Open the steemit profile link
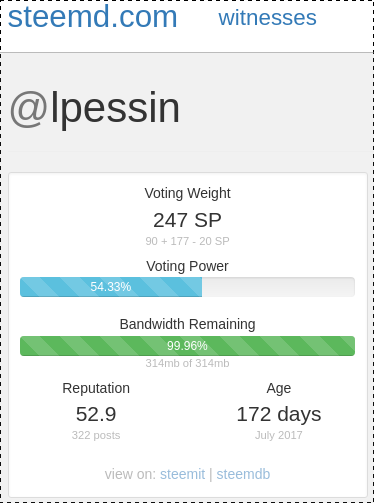 [x=182, y=474]
